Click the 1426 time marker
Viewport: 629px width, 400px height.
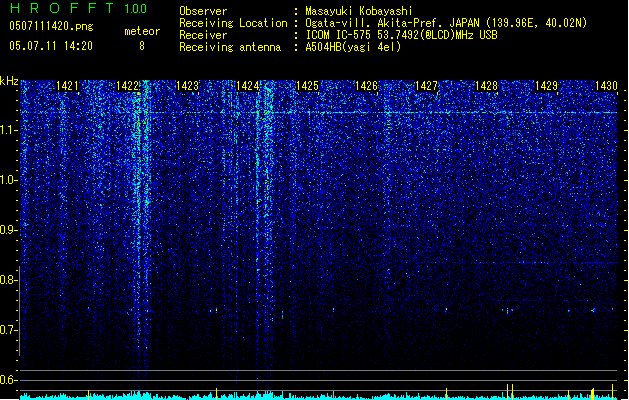pyautogui.click(x=367, y=86)
